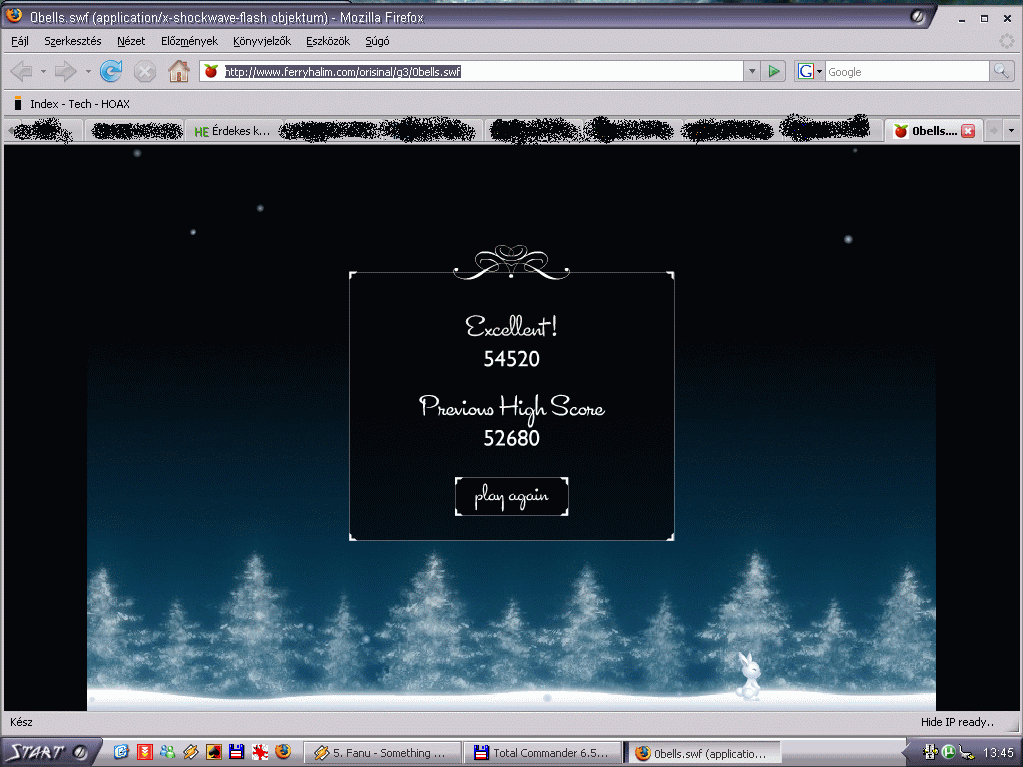Image resolution: width=1023 pixels, height=767 pixels.
Task: Open the Előzmények menu
Action: coord(189,41)
